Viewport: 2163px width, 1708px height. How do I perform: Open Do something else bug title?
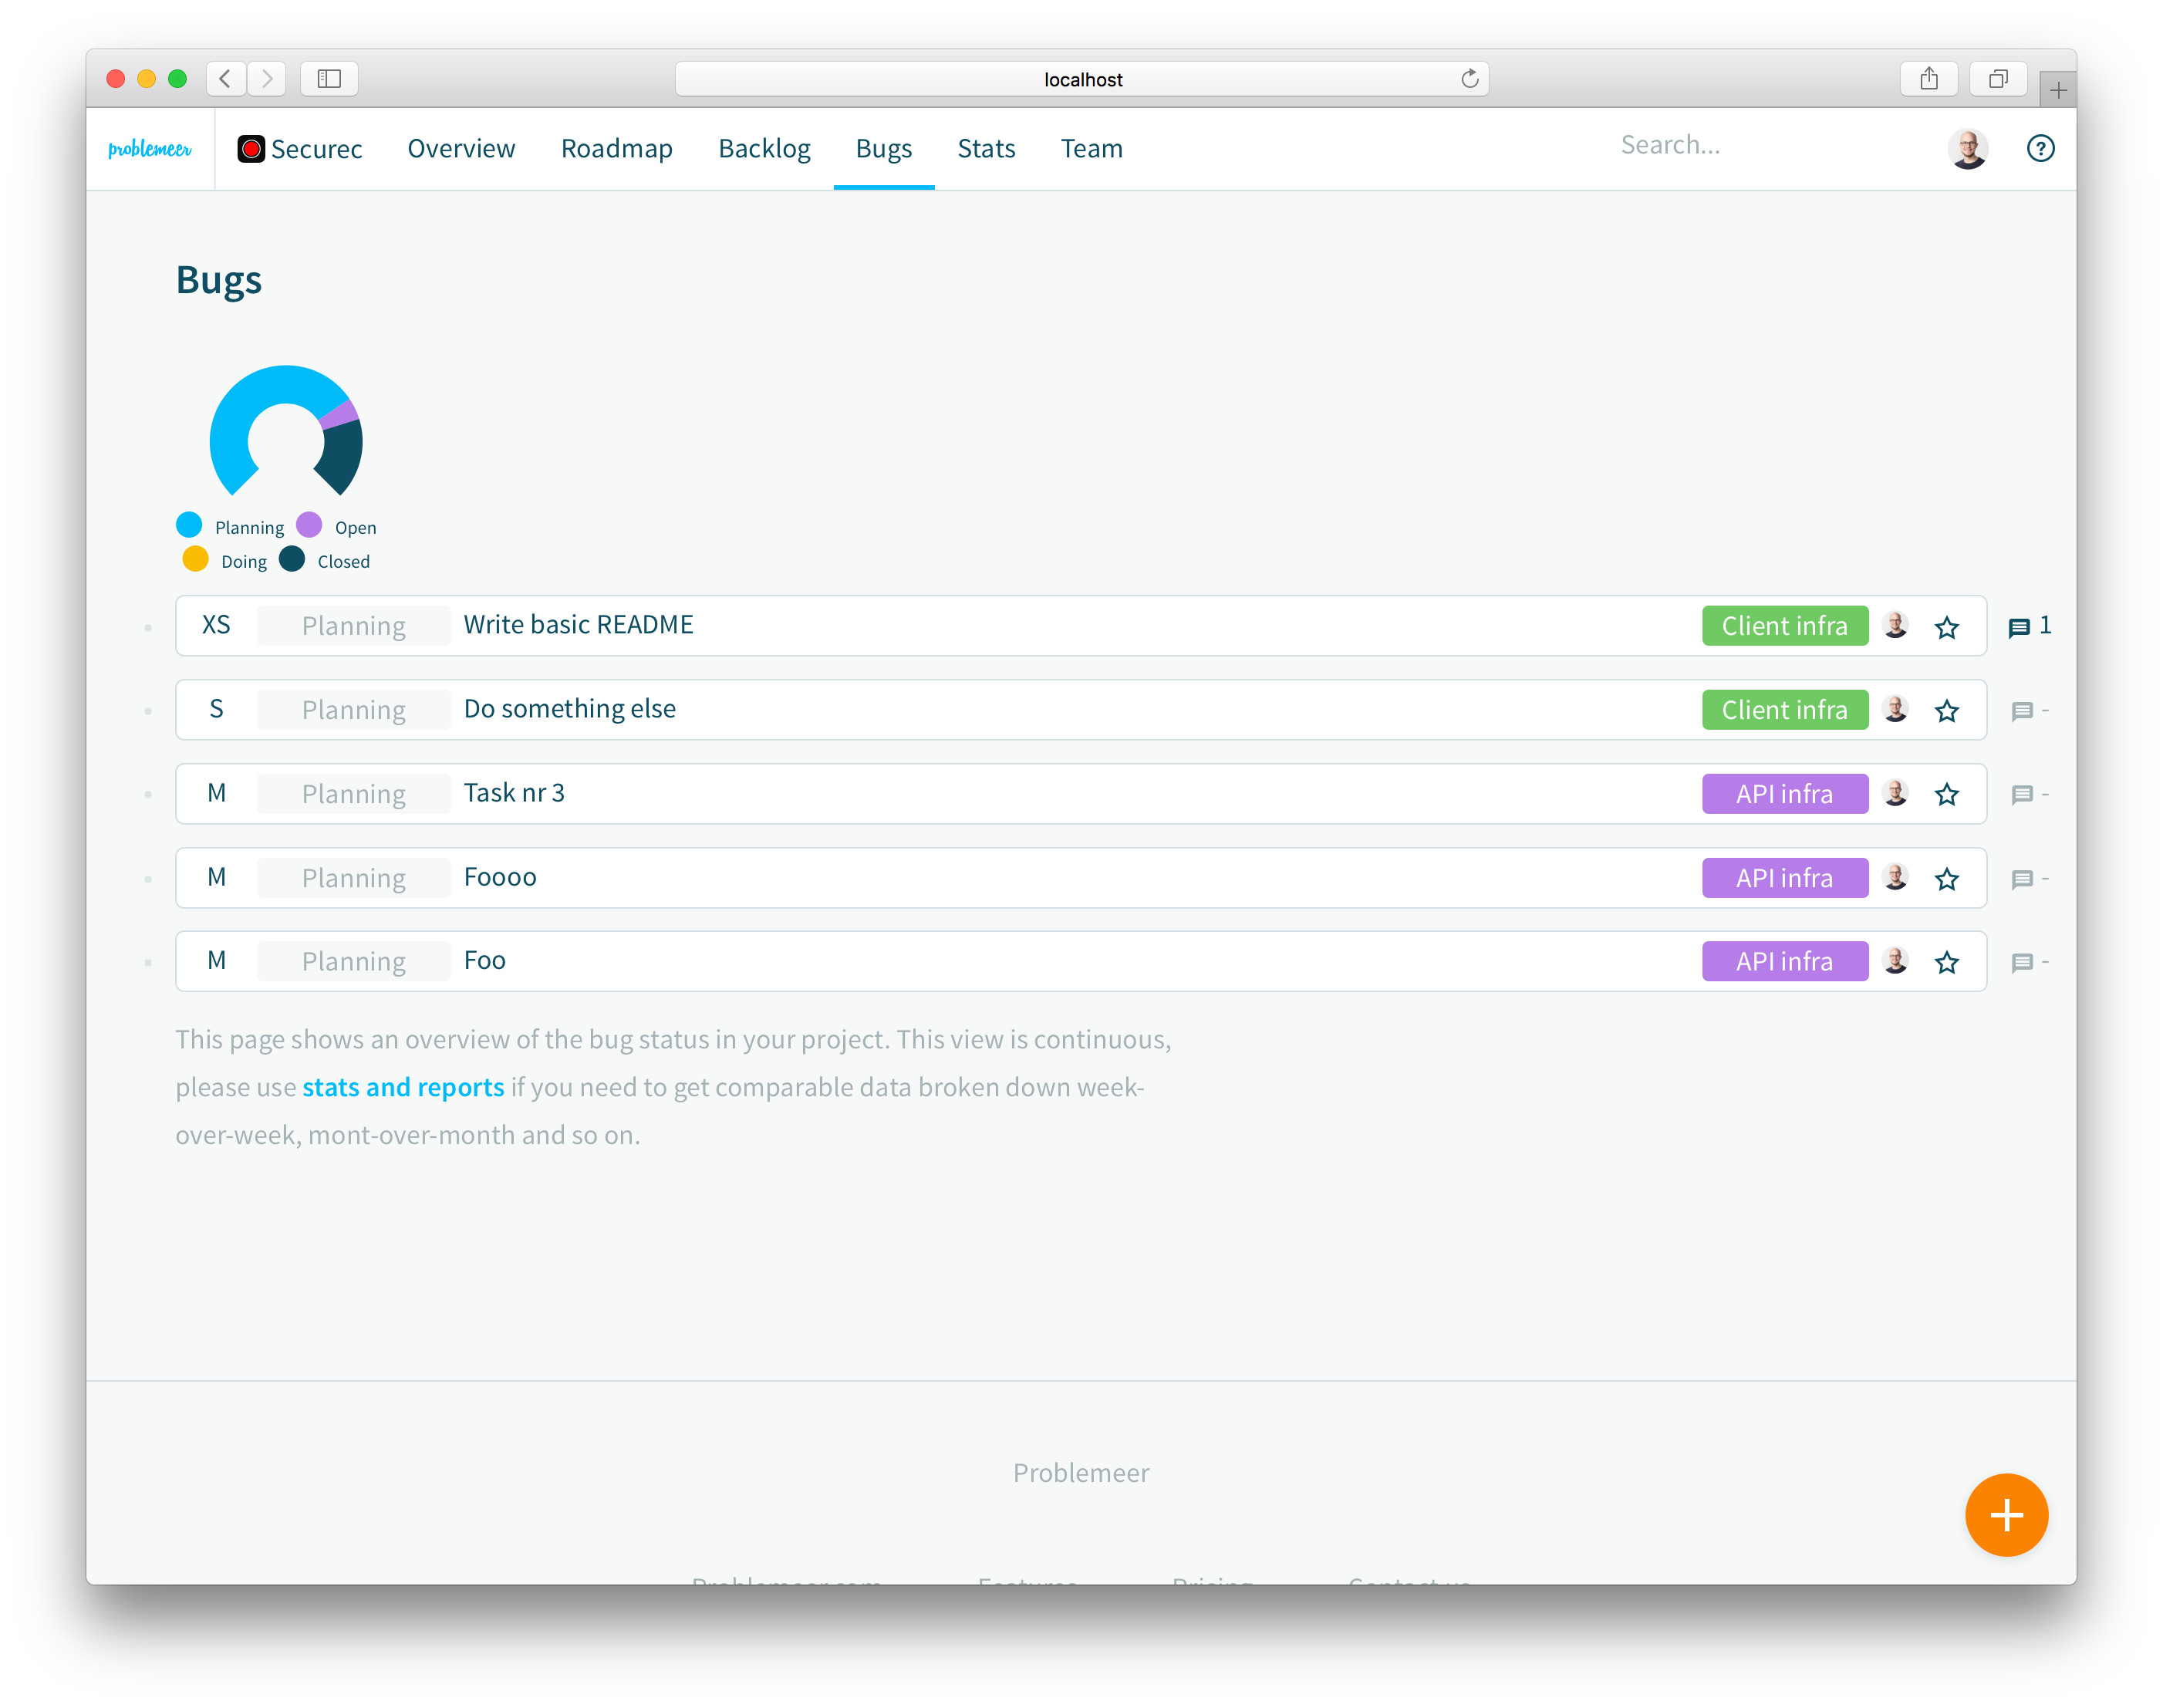pos(570,709)
